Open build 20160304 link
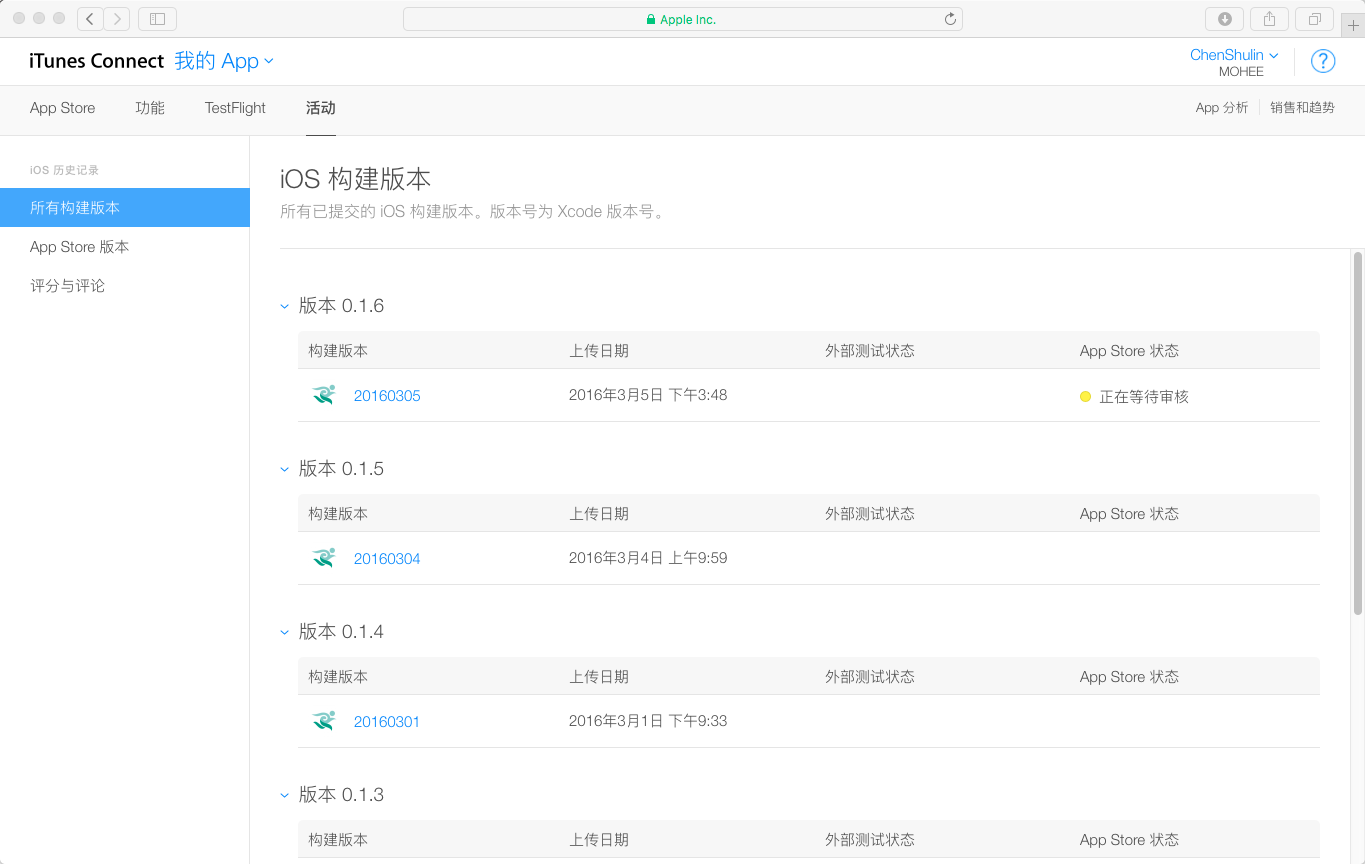The image size is (1365, 864). pos(387,559)
